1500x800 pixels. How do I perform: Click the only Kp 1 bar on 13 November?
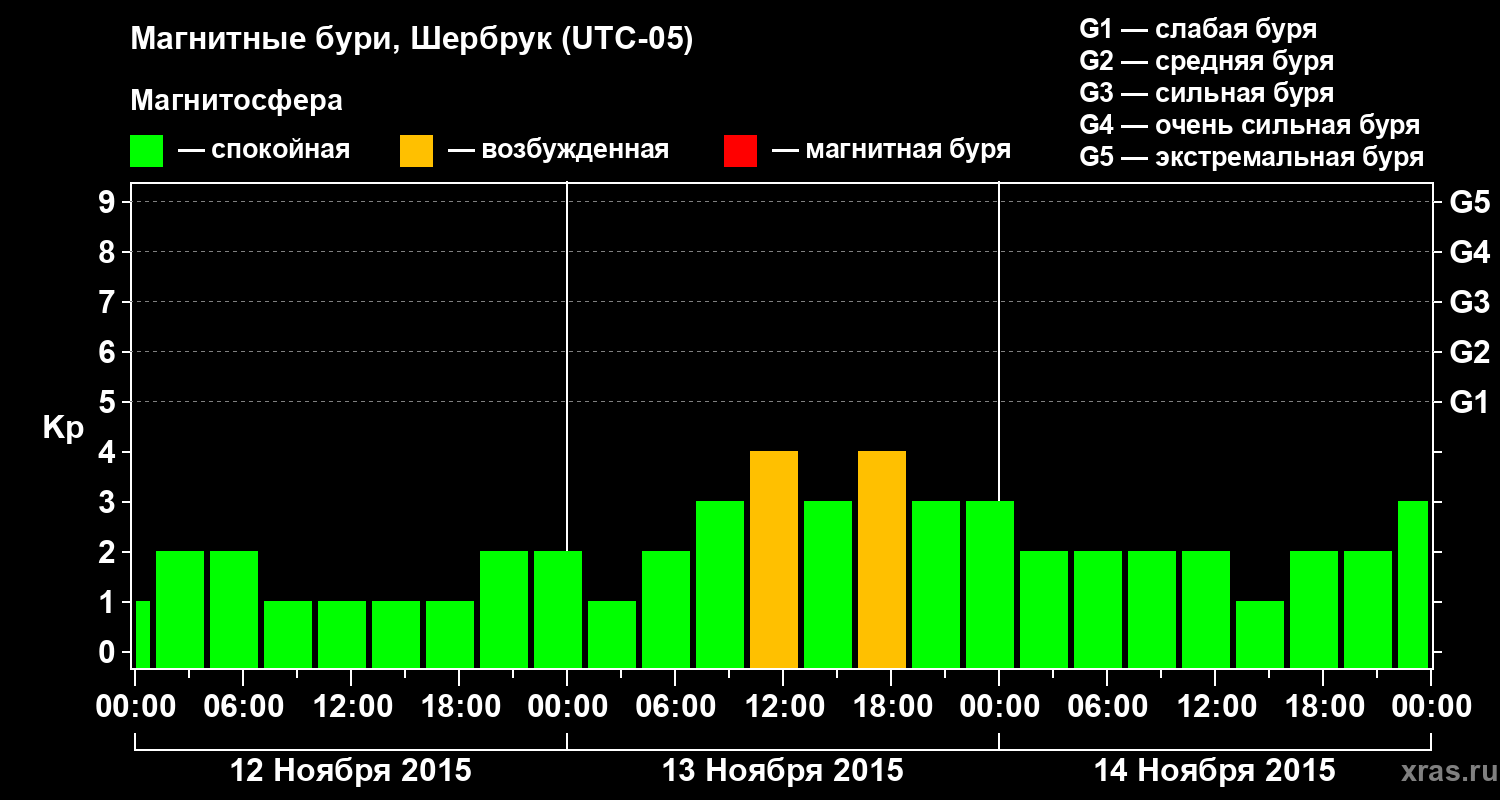(612, 635)
